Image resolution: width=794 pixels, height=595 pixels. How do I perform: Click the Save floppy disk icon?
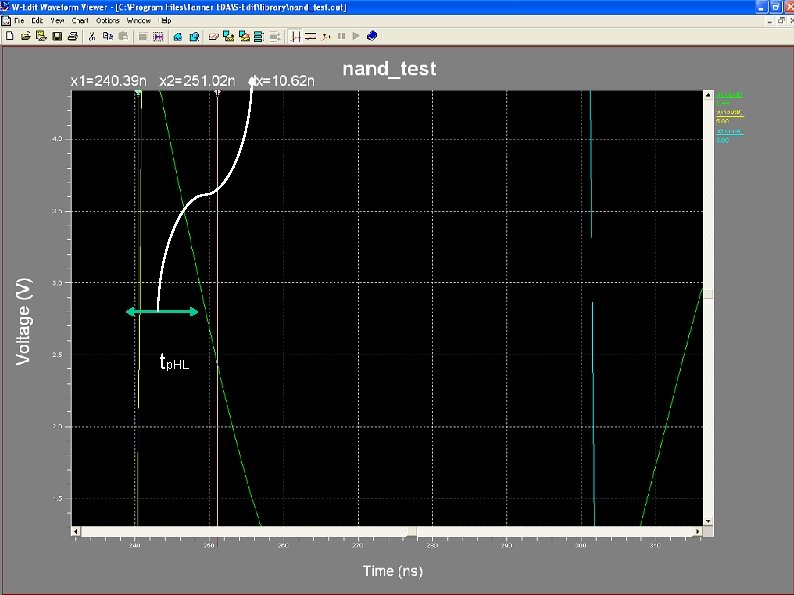pyautogui.click(x=57, y=36)
